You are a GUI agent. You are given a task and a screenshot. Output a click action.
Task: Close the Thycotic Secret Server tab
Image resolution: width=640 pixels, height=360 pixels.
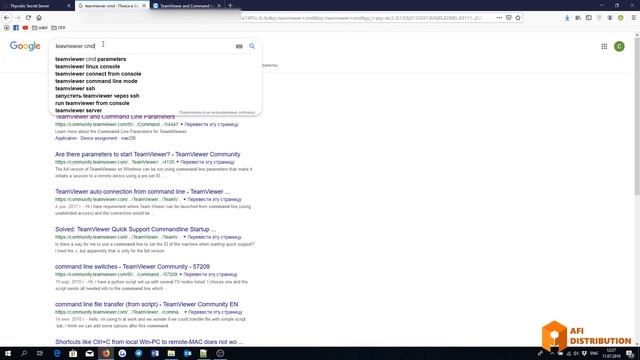click(69, 6)
